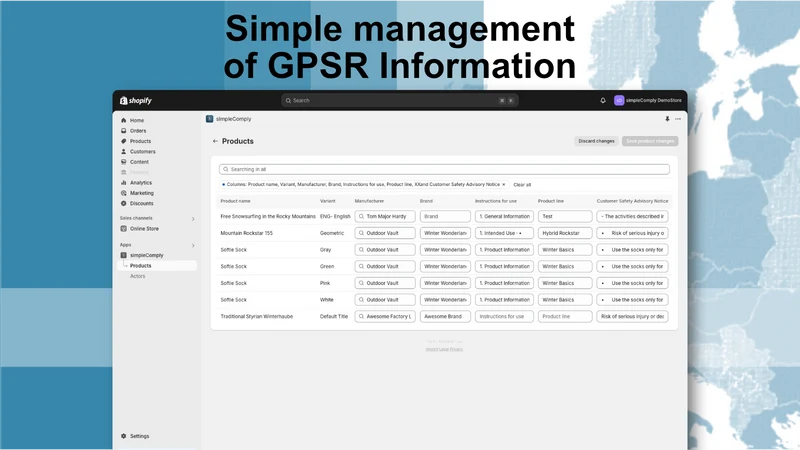Edit Manufacturer for Softie Sock Gray
The height and width of the screenshot is (450, 800).
[385, 250]
